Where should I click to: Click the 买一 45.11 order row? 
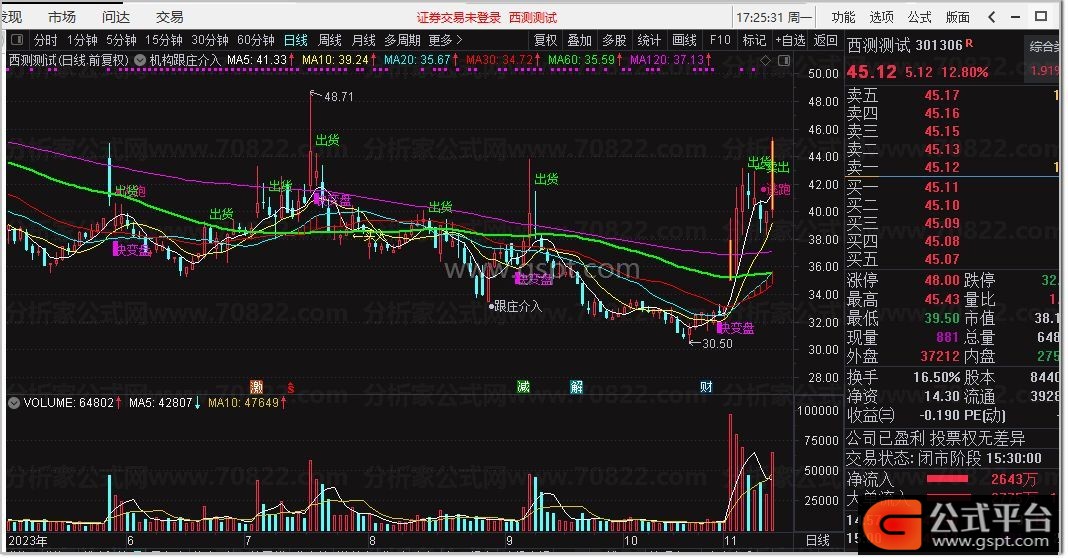[x=952, y=187]
